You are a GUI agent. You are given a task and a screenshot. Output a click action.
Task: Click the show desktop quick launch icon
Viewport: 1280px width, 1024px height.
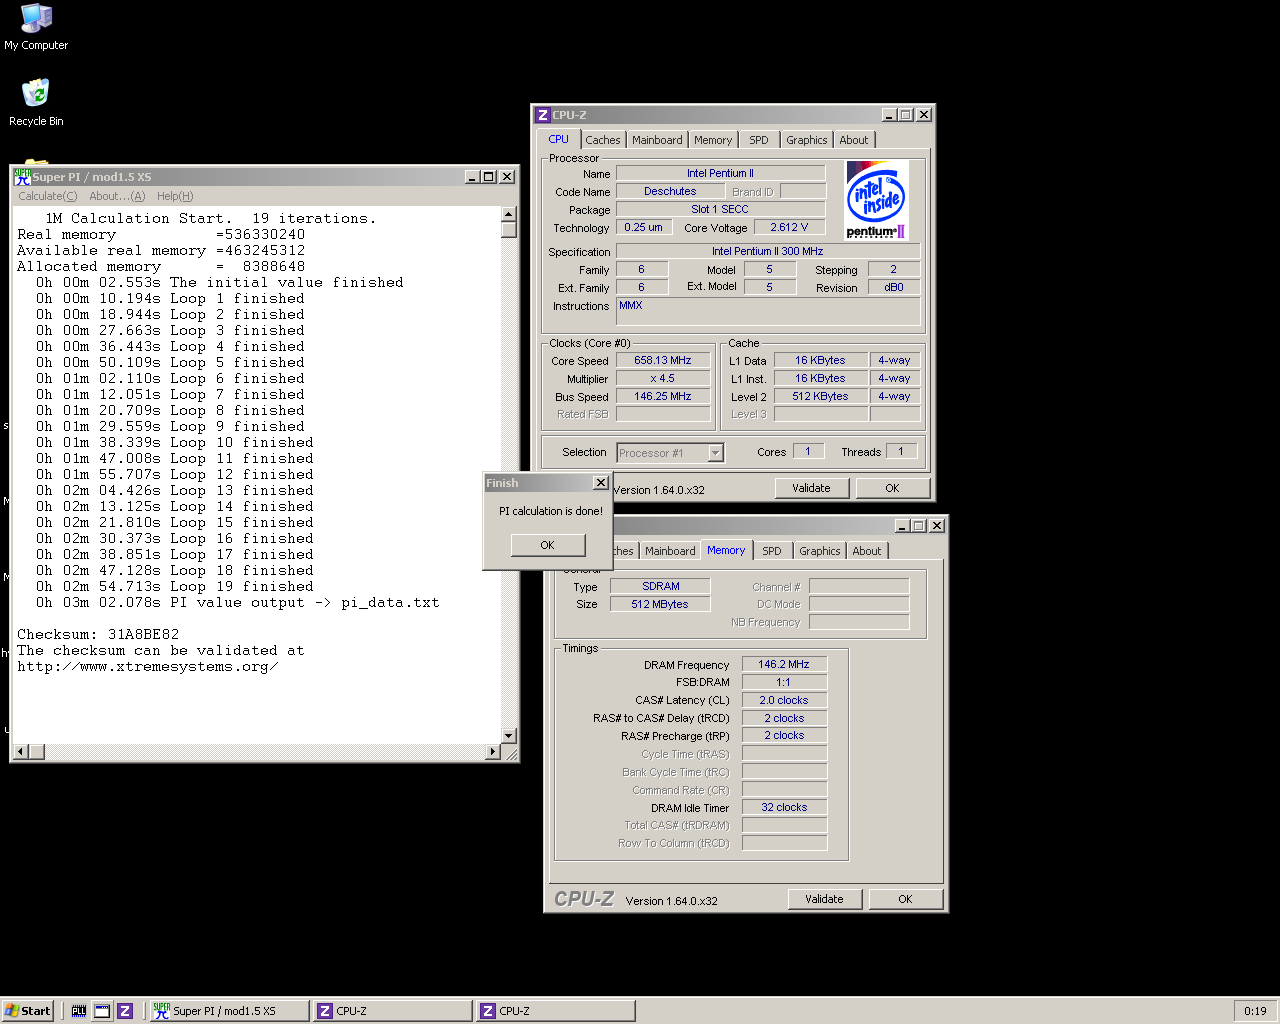click(x=102, y=1011)
